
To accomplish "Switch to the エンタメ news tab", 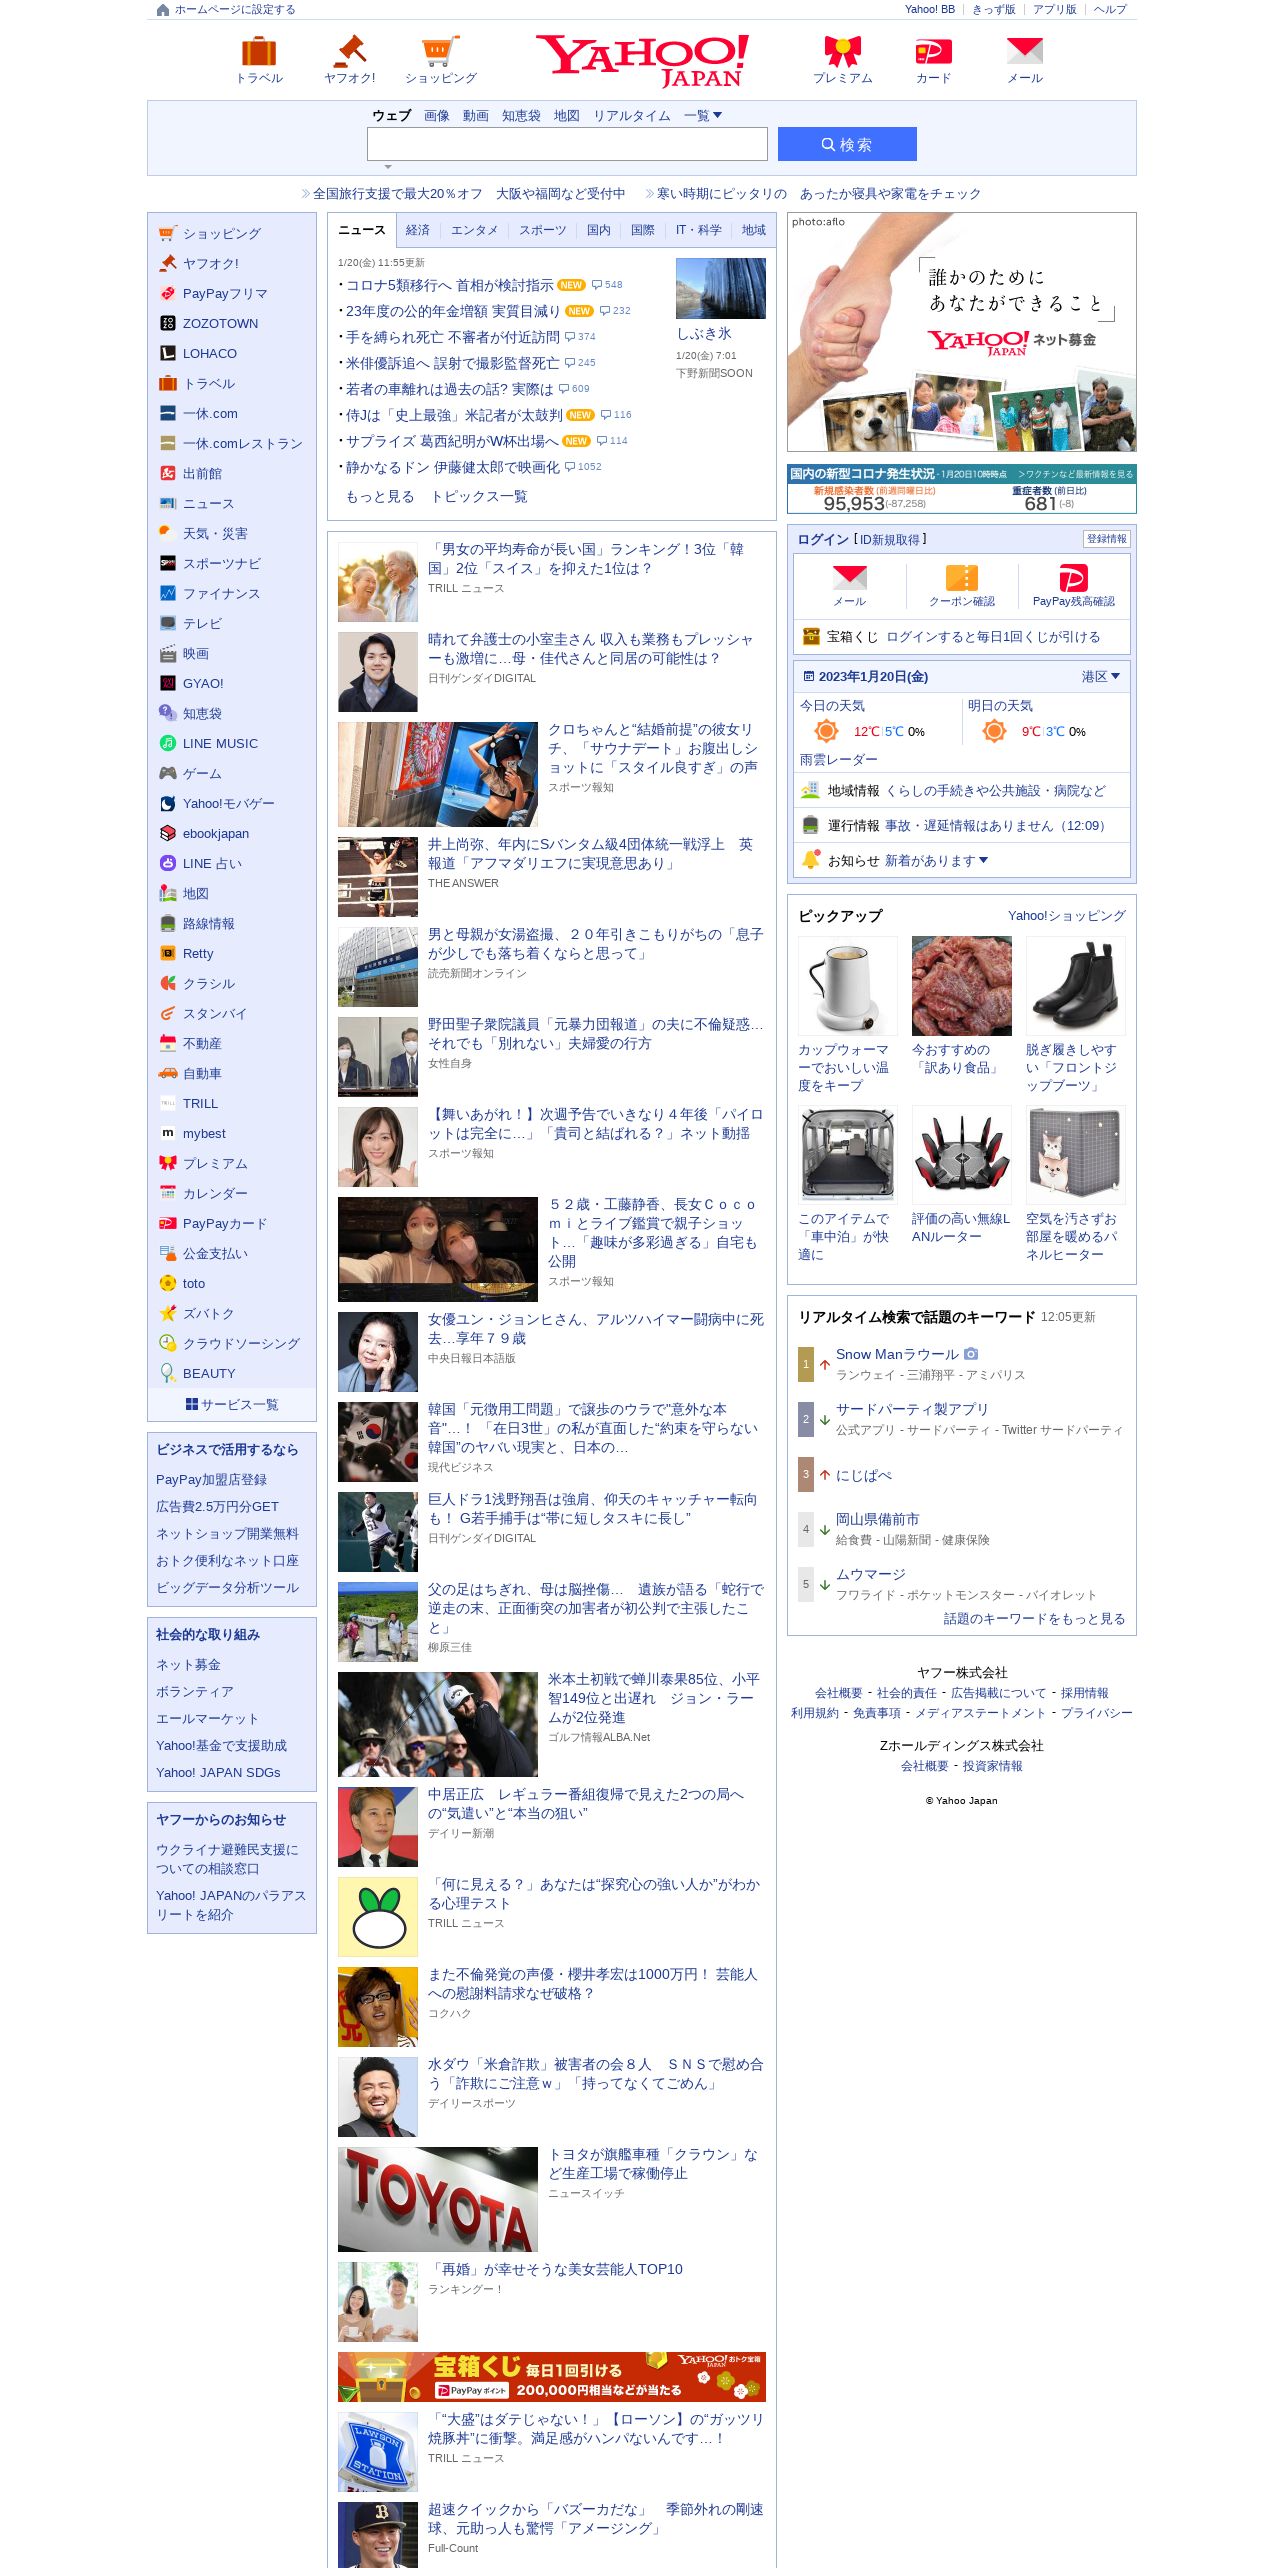I will coord(474,230).
